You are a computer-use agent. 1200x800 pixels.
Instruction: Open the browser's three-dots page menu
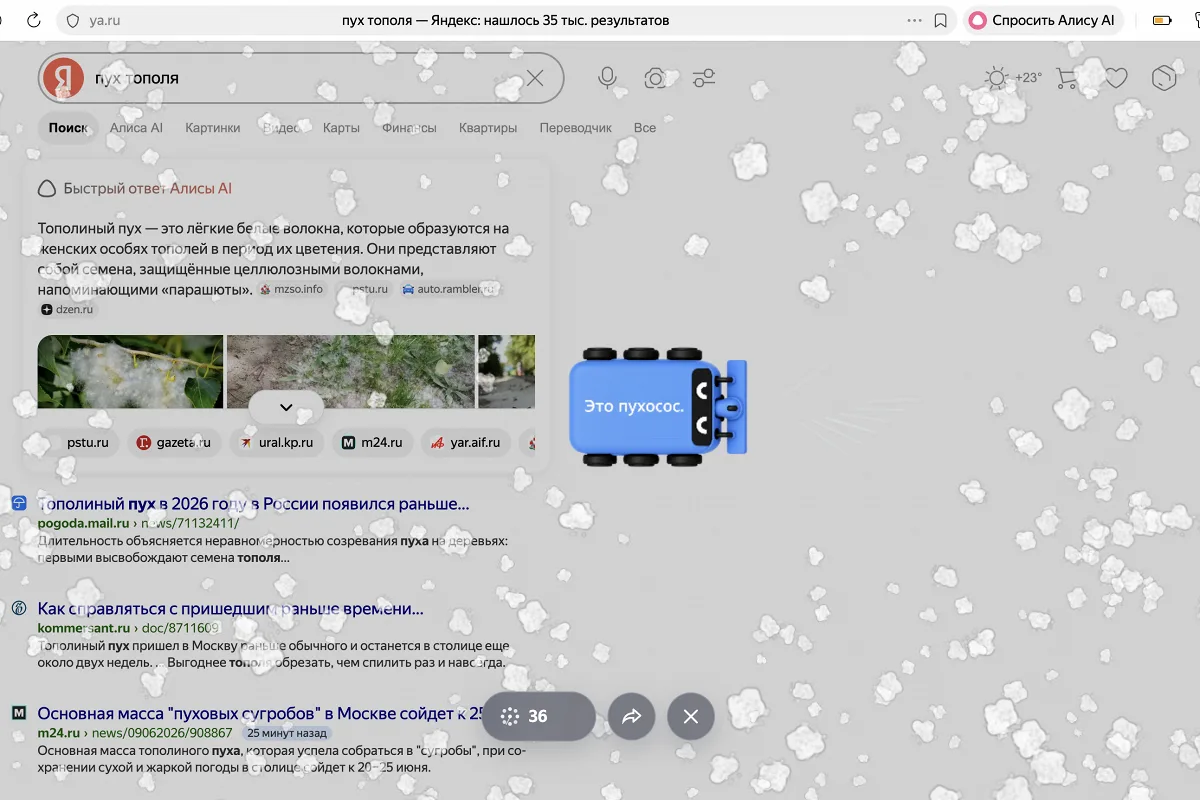pos(914,20)
